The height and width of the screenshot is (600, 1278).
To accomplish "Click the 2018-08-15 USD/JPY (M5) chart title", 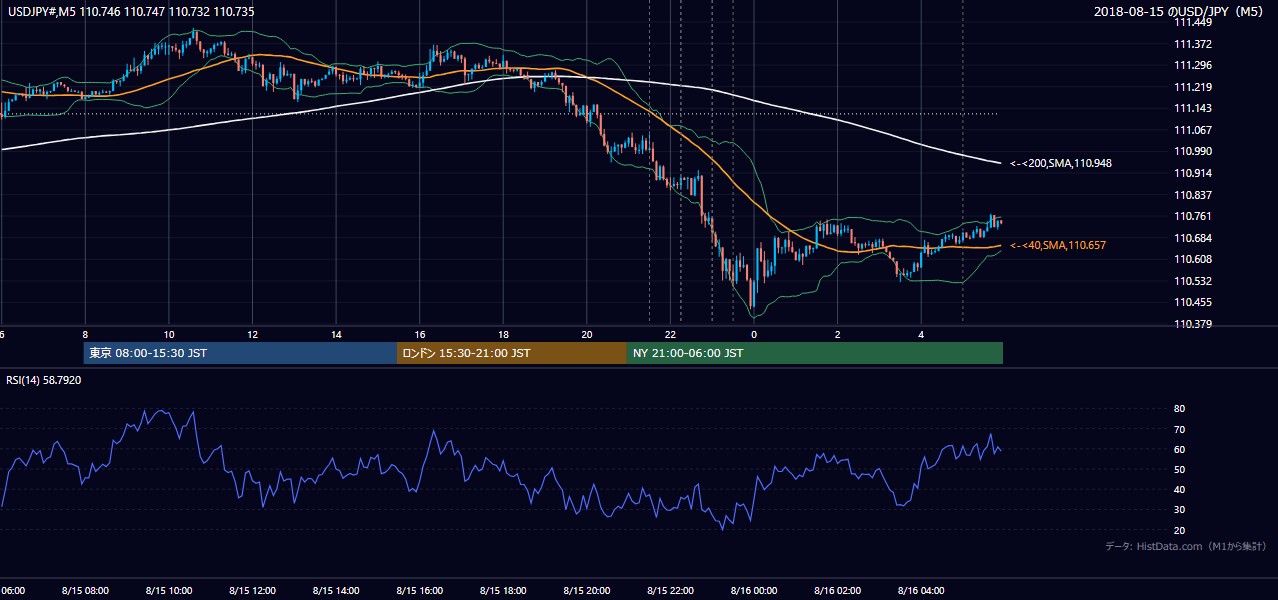I will point(1180,11).
